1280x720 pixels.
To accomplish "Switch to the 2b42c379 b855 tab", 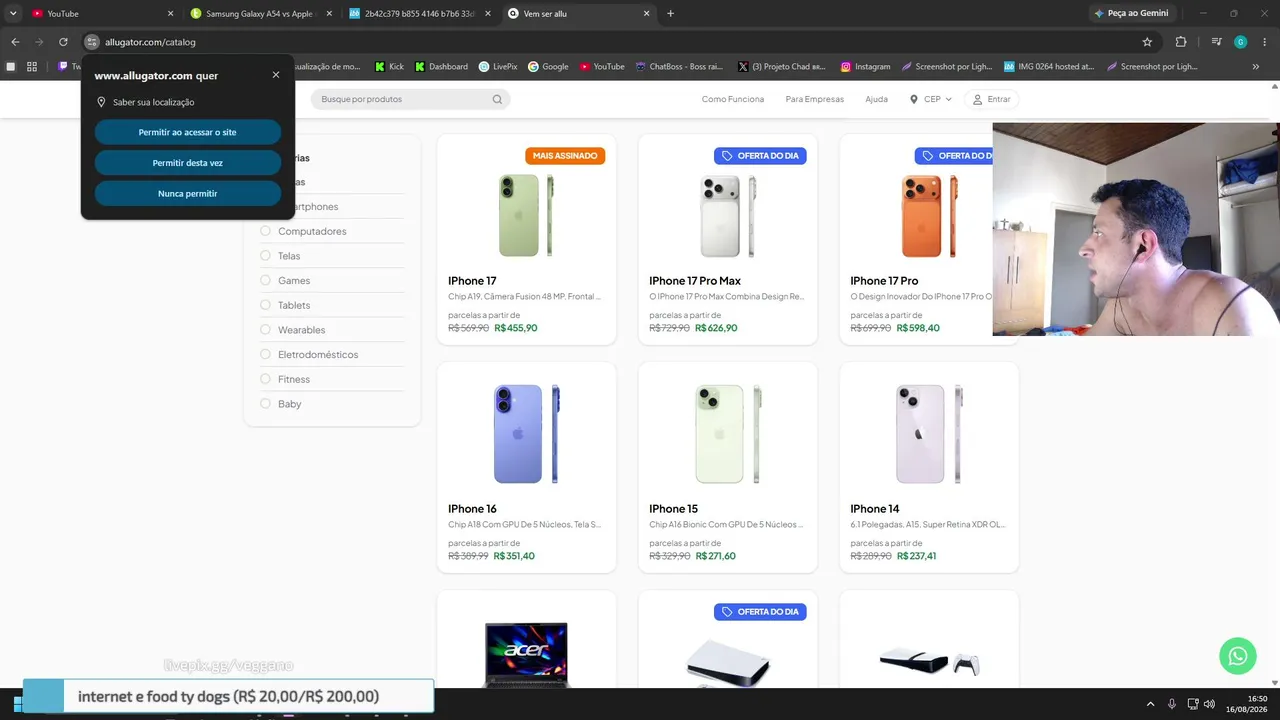I will pyautogui.click(x=419, y=14).
